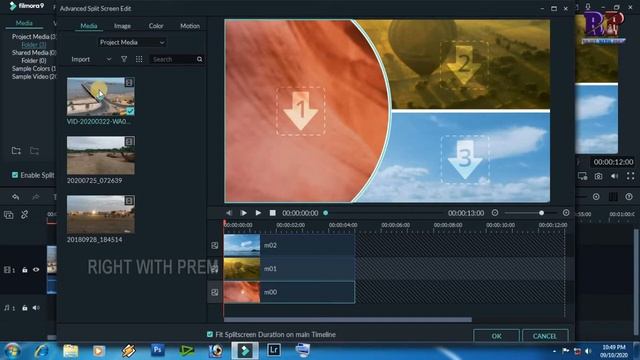Zoom out the split screen timeline

pos(495,213)
